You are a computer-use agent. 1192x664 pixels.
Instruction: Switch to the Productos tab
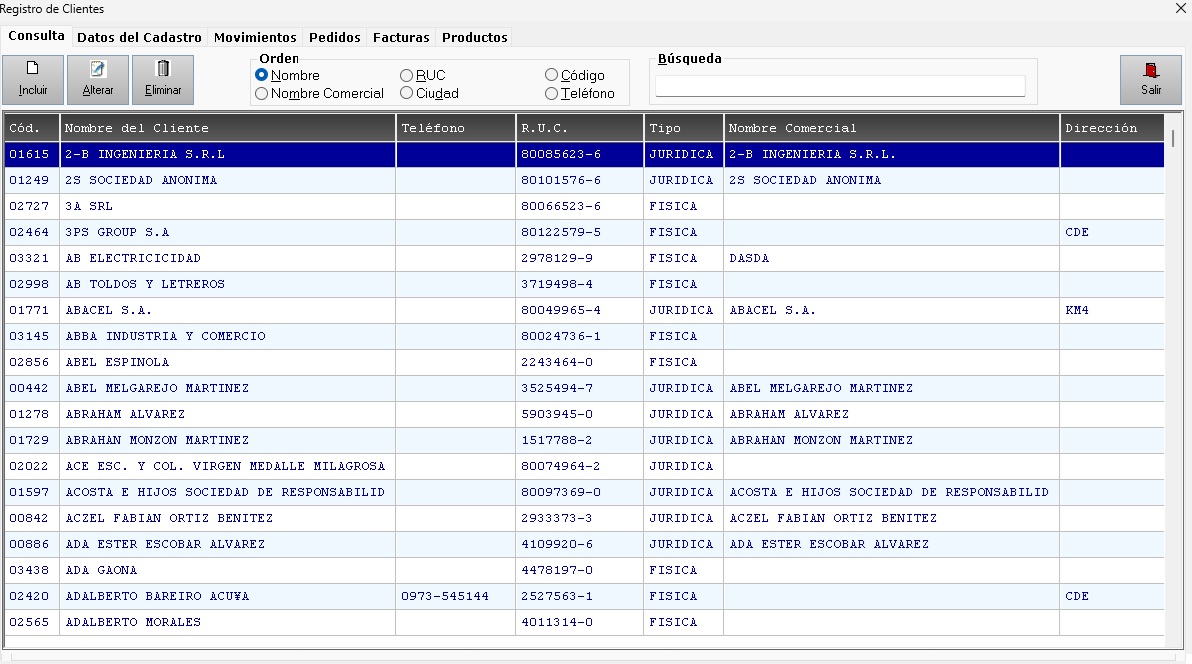pos(474,37)
